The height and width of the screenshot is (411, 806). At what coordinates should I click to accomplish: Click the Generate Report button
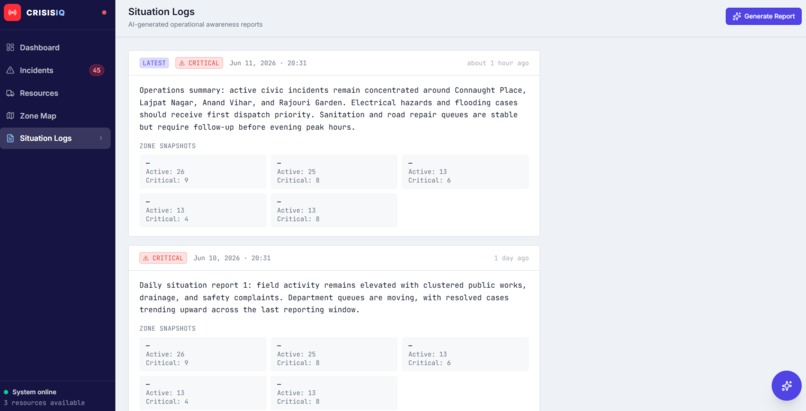click(x=763, y=16)
